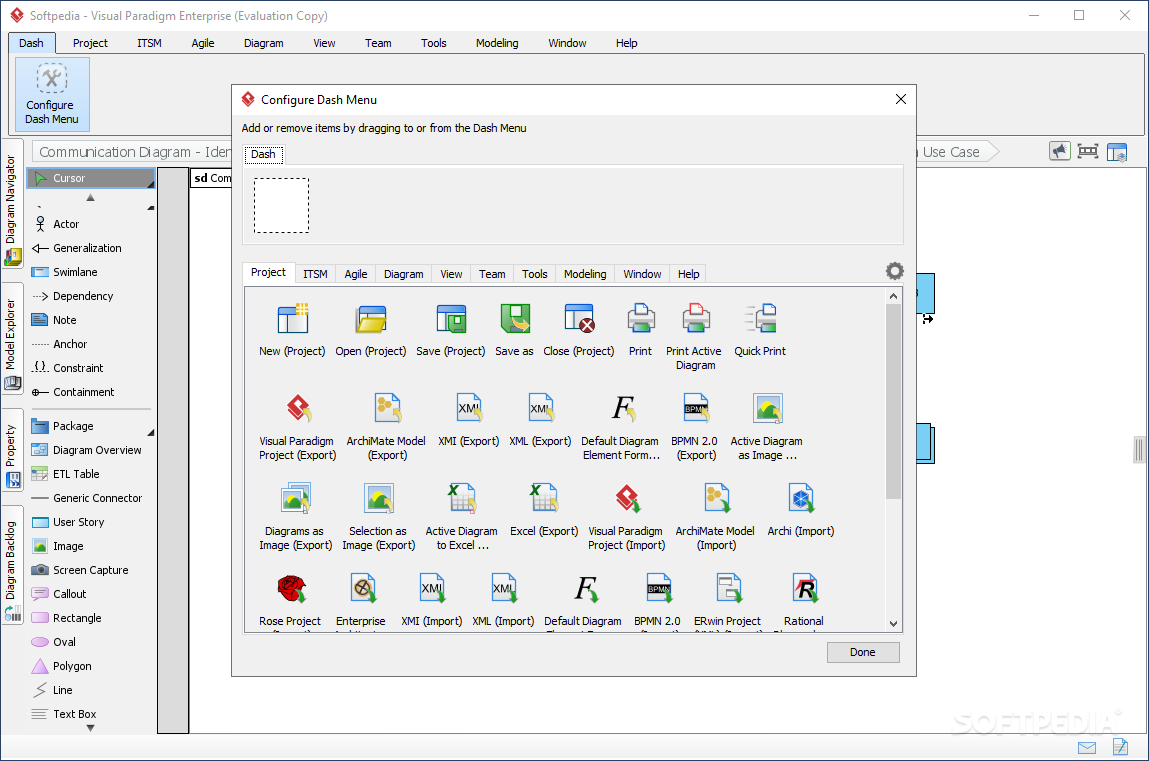Select ArchiMate Model (Export) icon

pos(387,409)
